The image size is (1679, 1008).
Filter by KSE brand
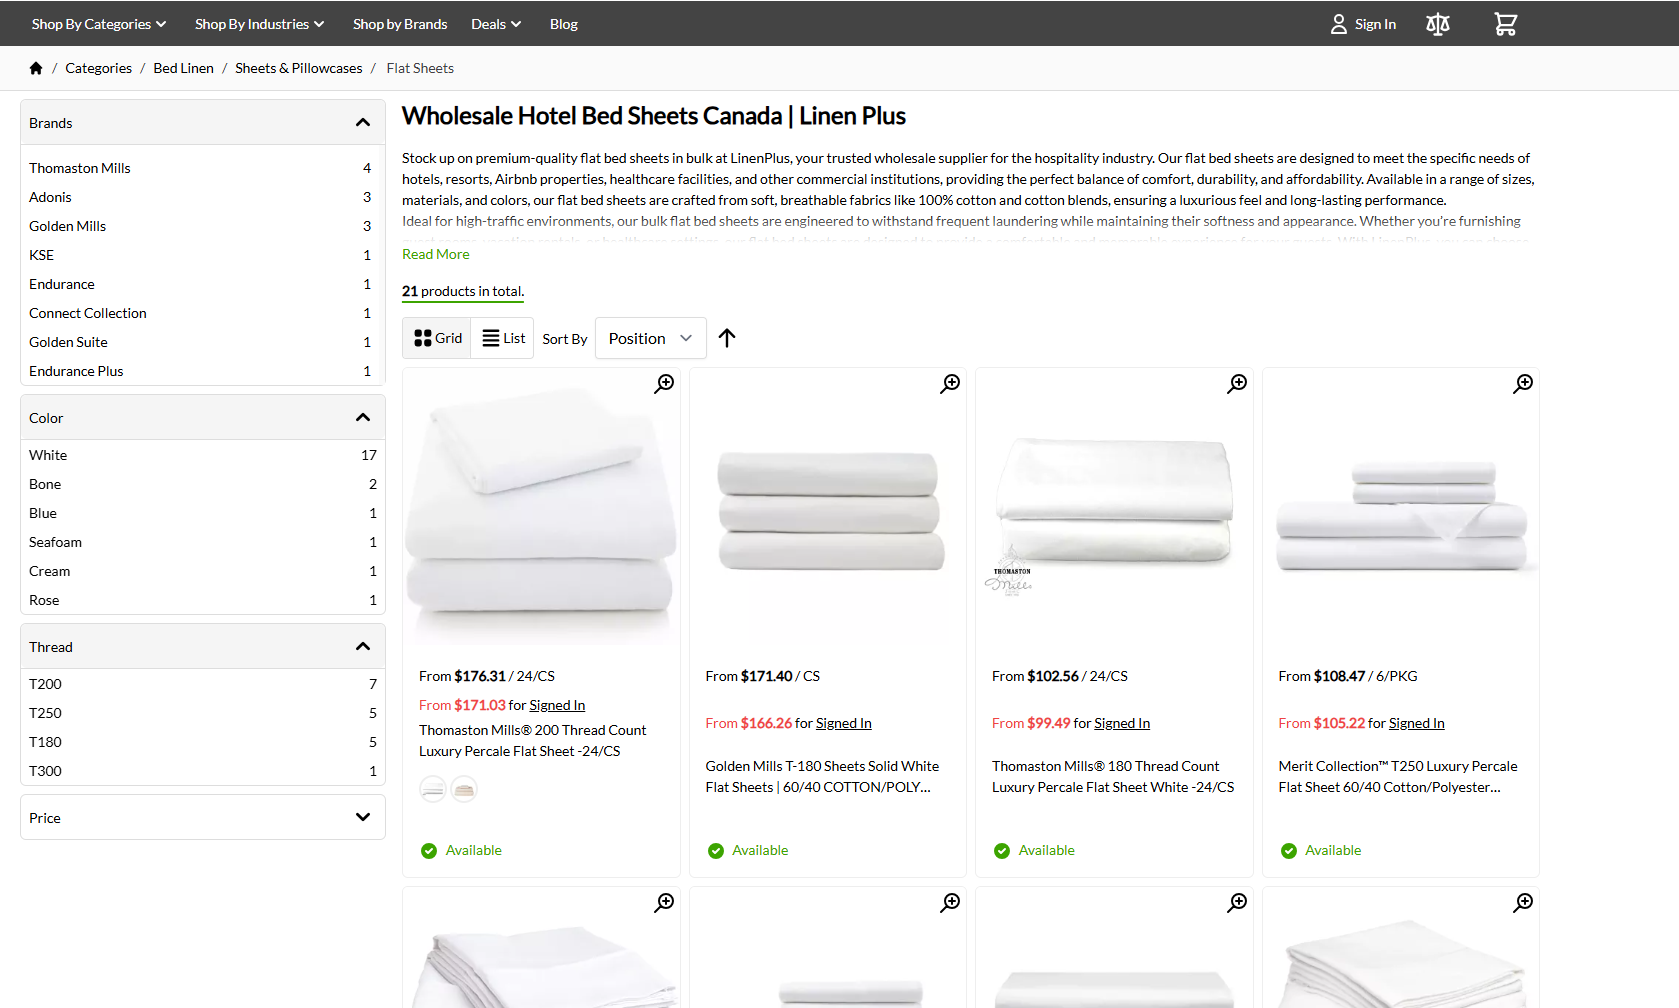point(200,255)
